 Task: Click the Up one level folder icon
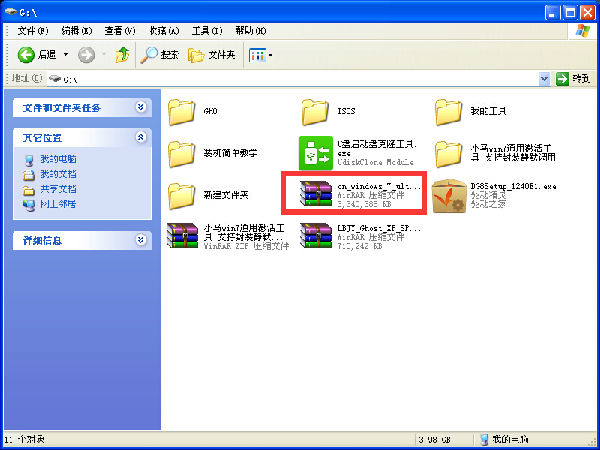point(122,54)
